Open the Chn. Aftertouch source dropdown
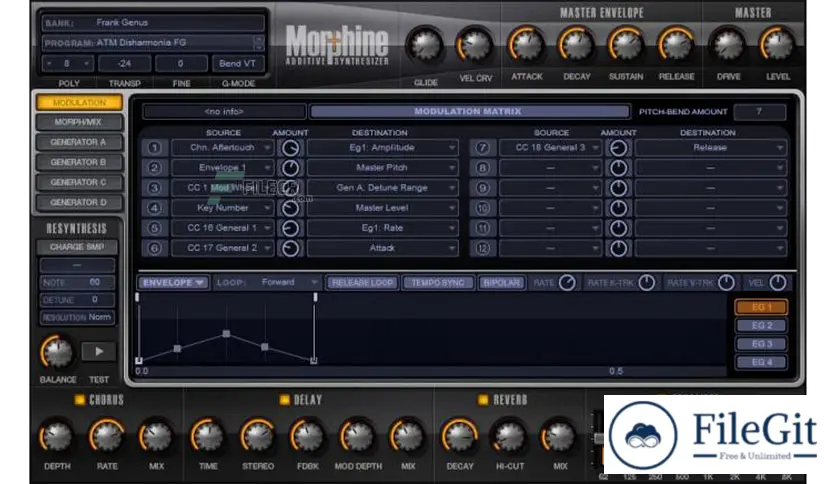The height and width of the screenshot is (484, 836). (x=223, y=148)
